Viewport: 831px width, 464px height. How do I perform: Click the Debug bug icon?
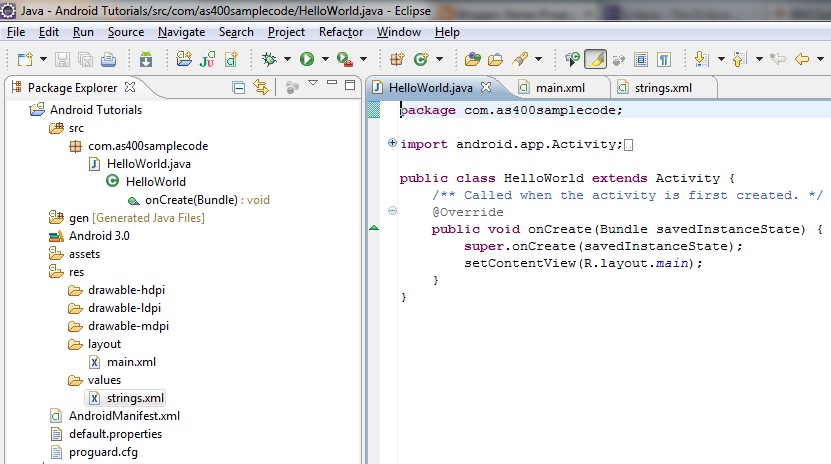(x=269, y=59)
